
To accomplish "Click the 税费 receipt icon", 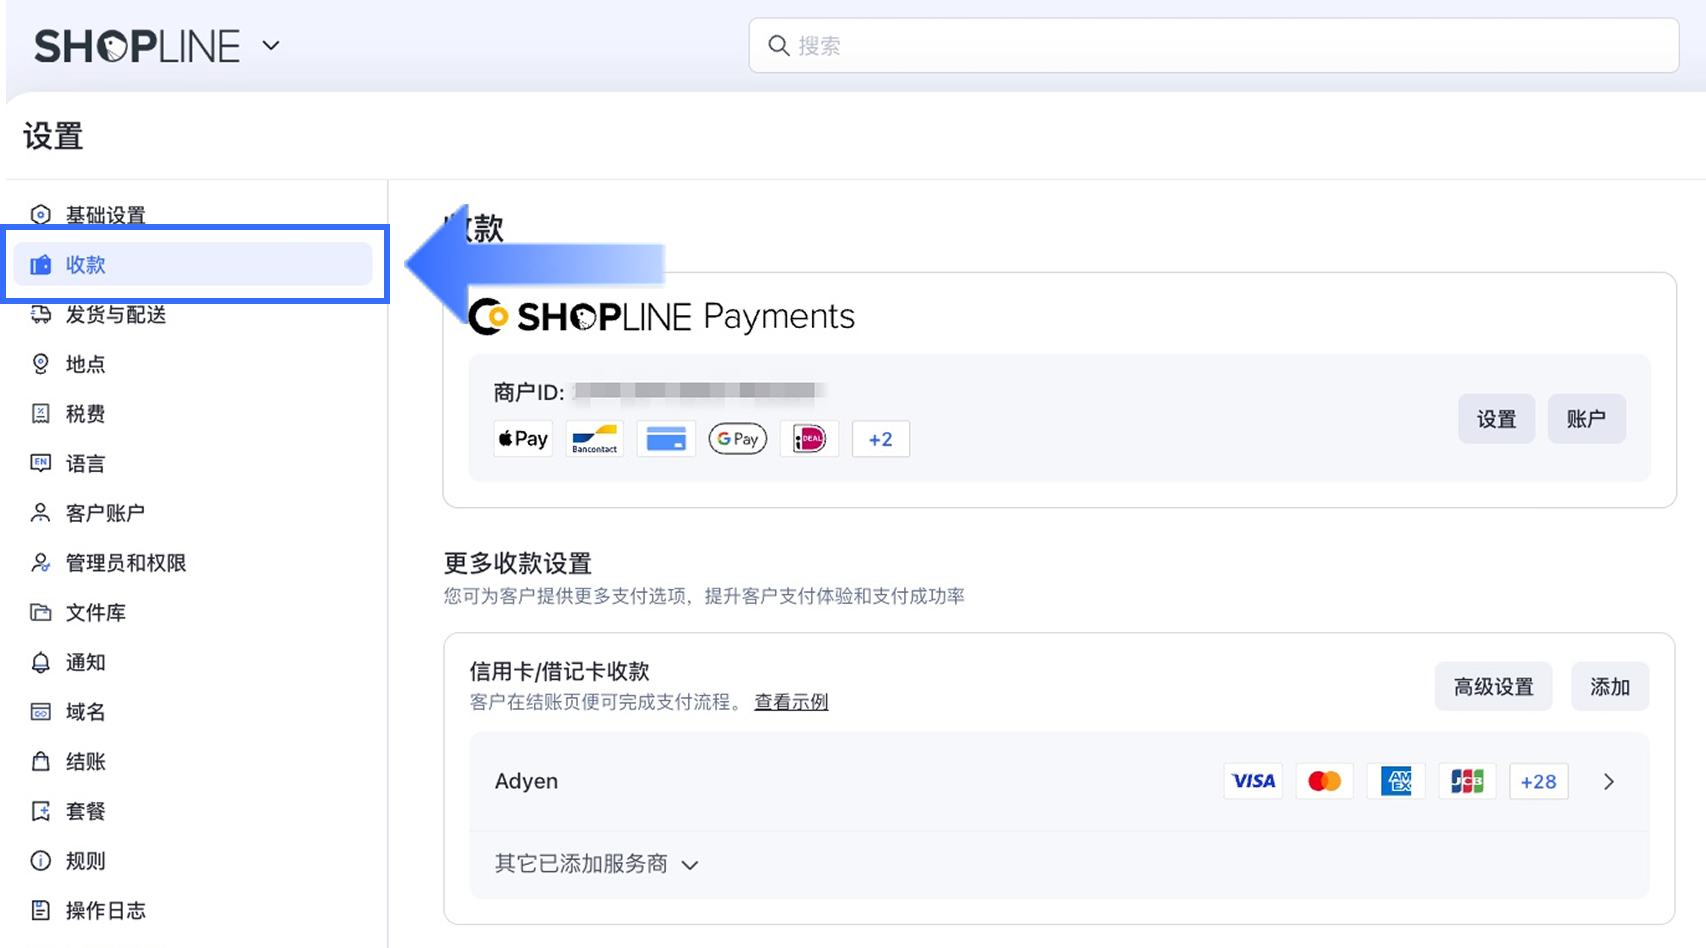I will click(x=40, y=414).
